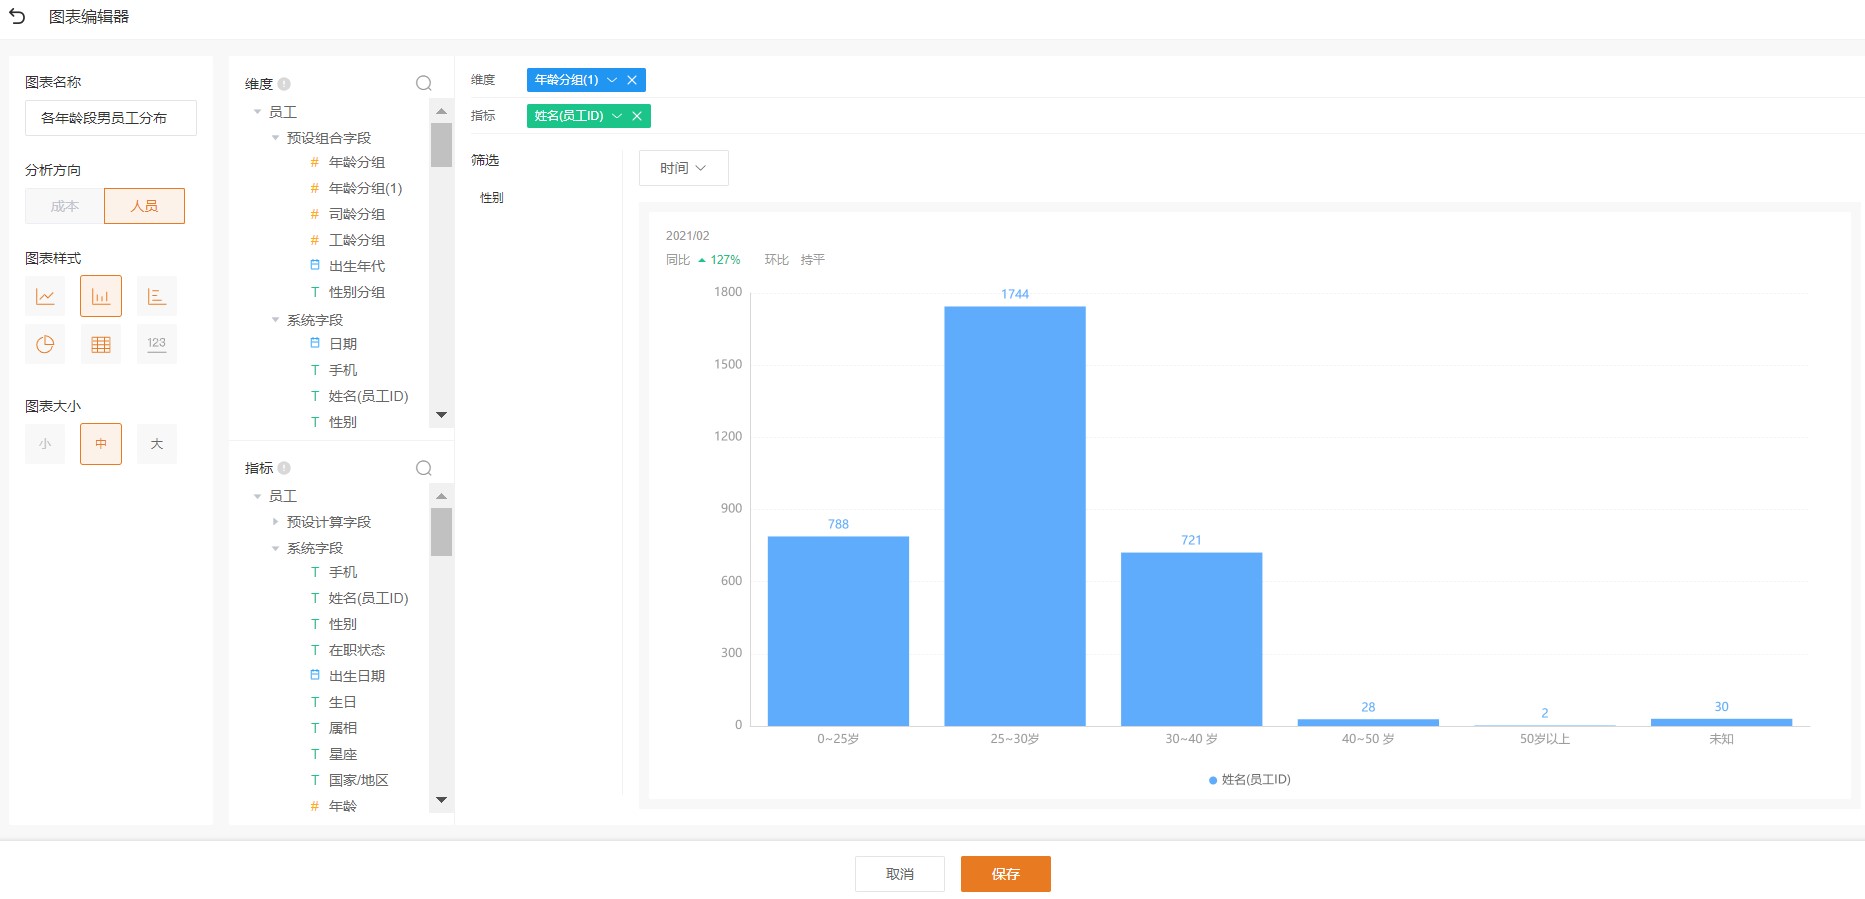Select 手机 in the dimension tree
The height and width of the screenshot is (899, 1865).
[x=343, y=370]
